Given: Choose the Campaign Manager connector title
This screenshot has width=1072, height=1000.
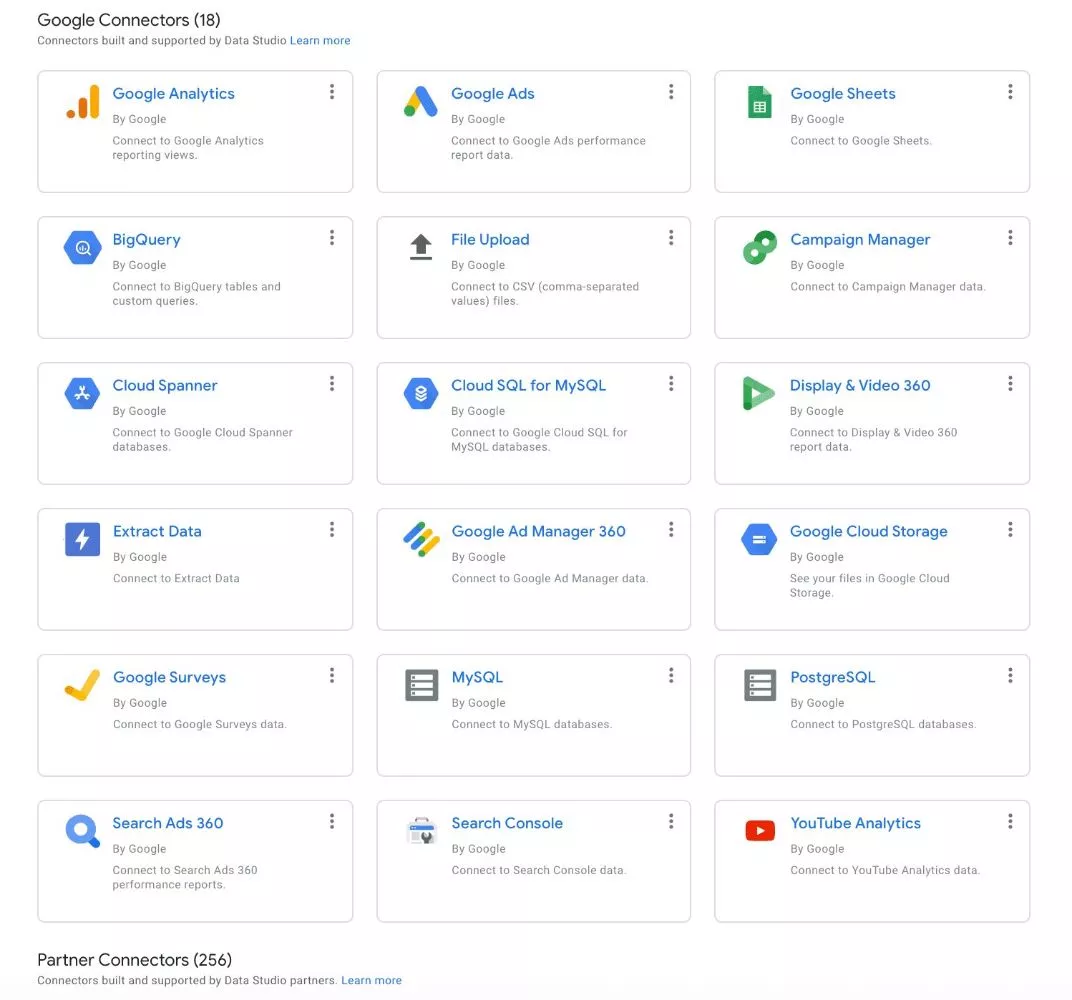Looking at the screenshot, I should 860,240.
